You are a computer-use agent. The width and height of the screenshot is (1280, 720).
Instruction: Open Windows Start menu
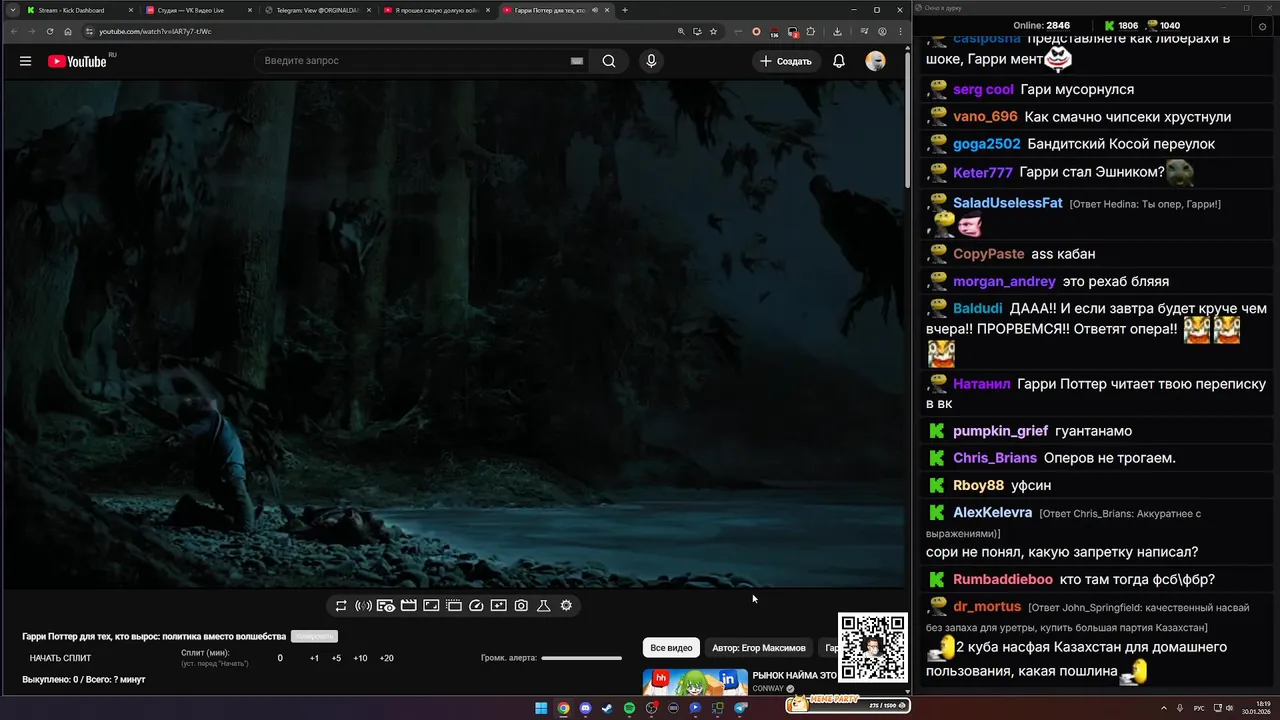point(541,708)
